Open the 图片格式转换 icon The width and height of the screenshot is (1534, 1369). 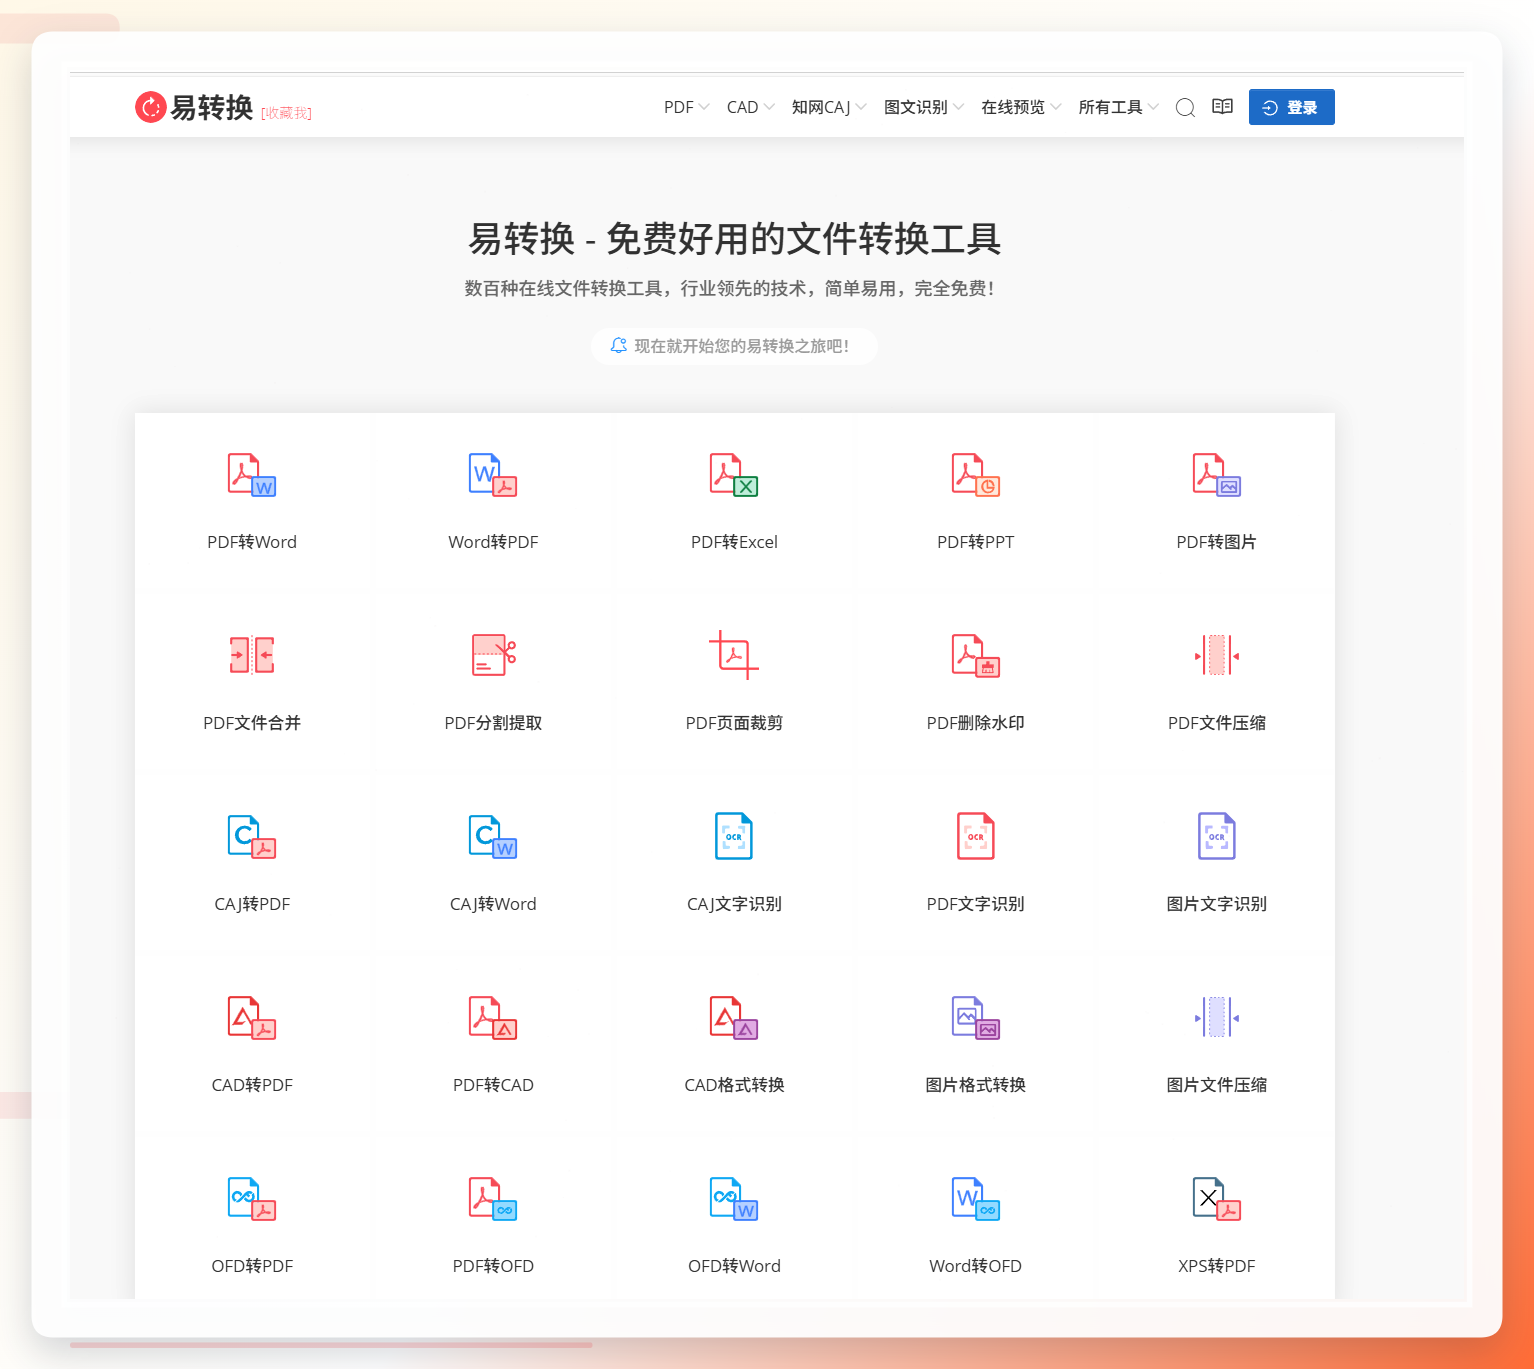(x=976, y=1018)
